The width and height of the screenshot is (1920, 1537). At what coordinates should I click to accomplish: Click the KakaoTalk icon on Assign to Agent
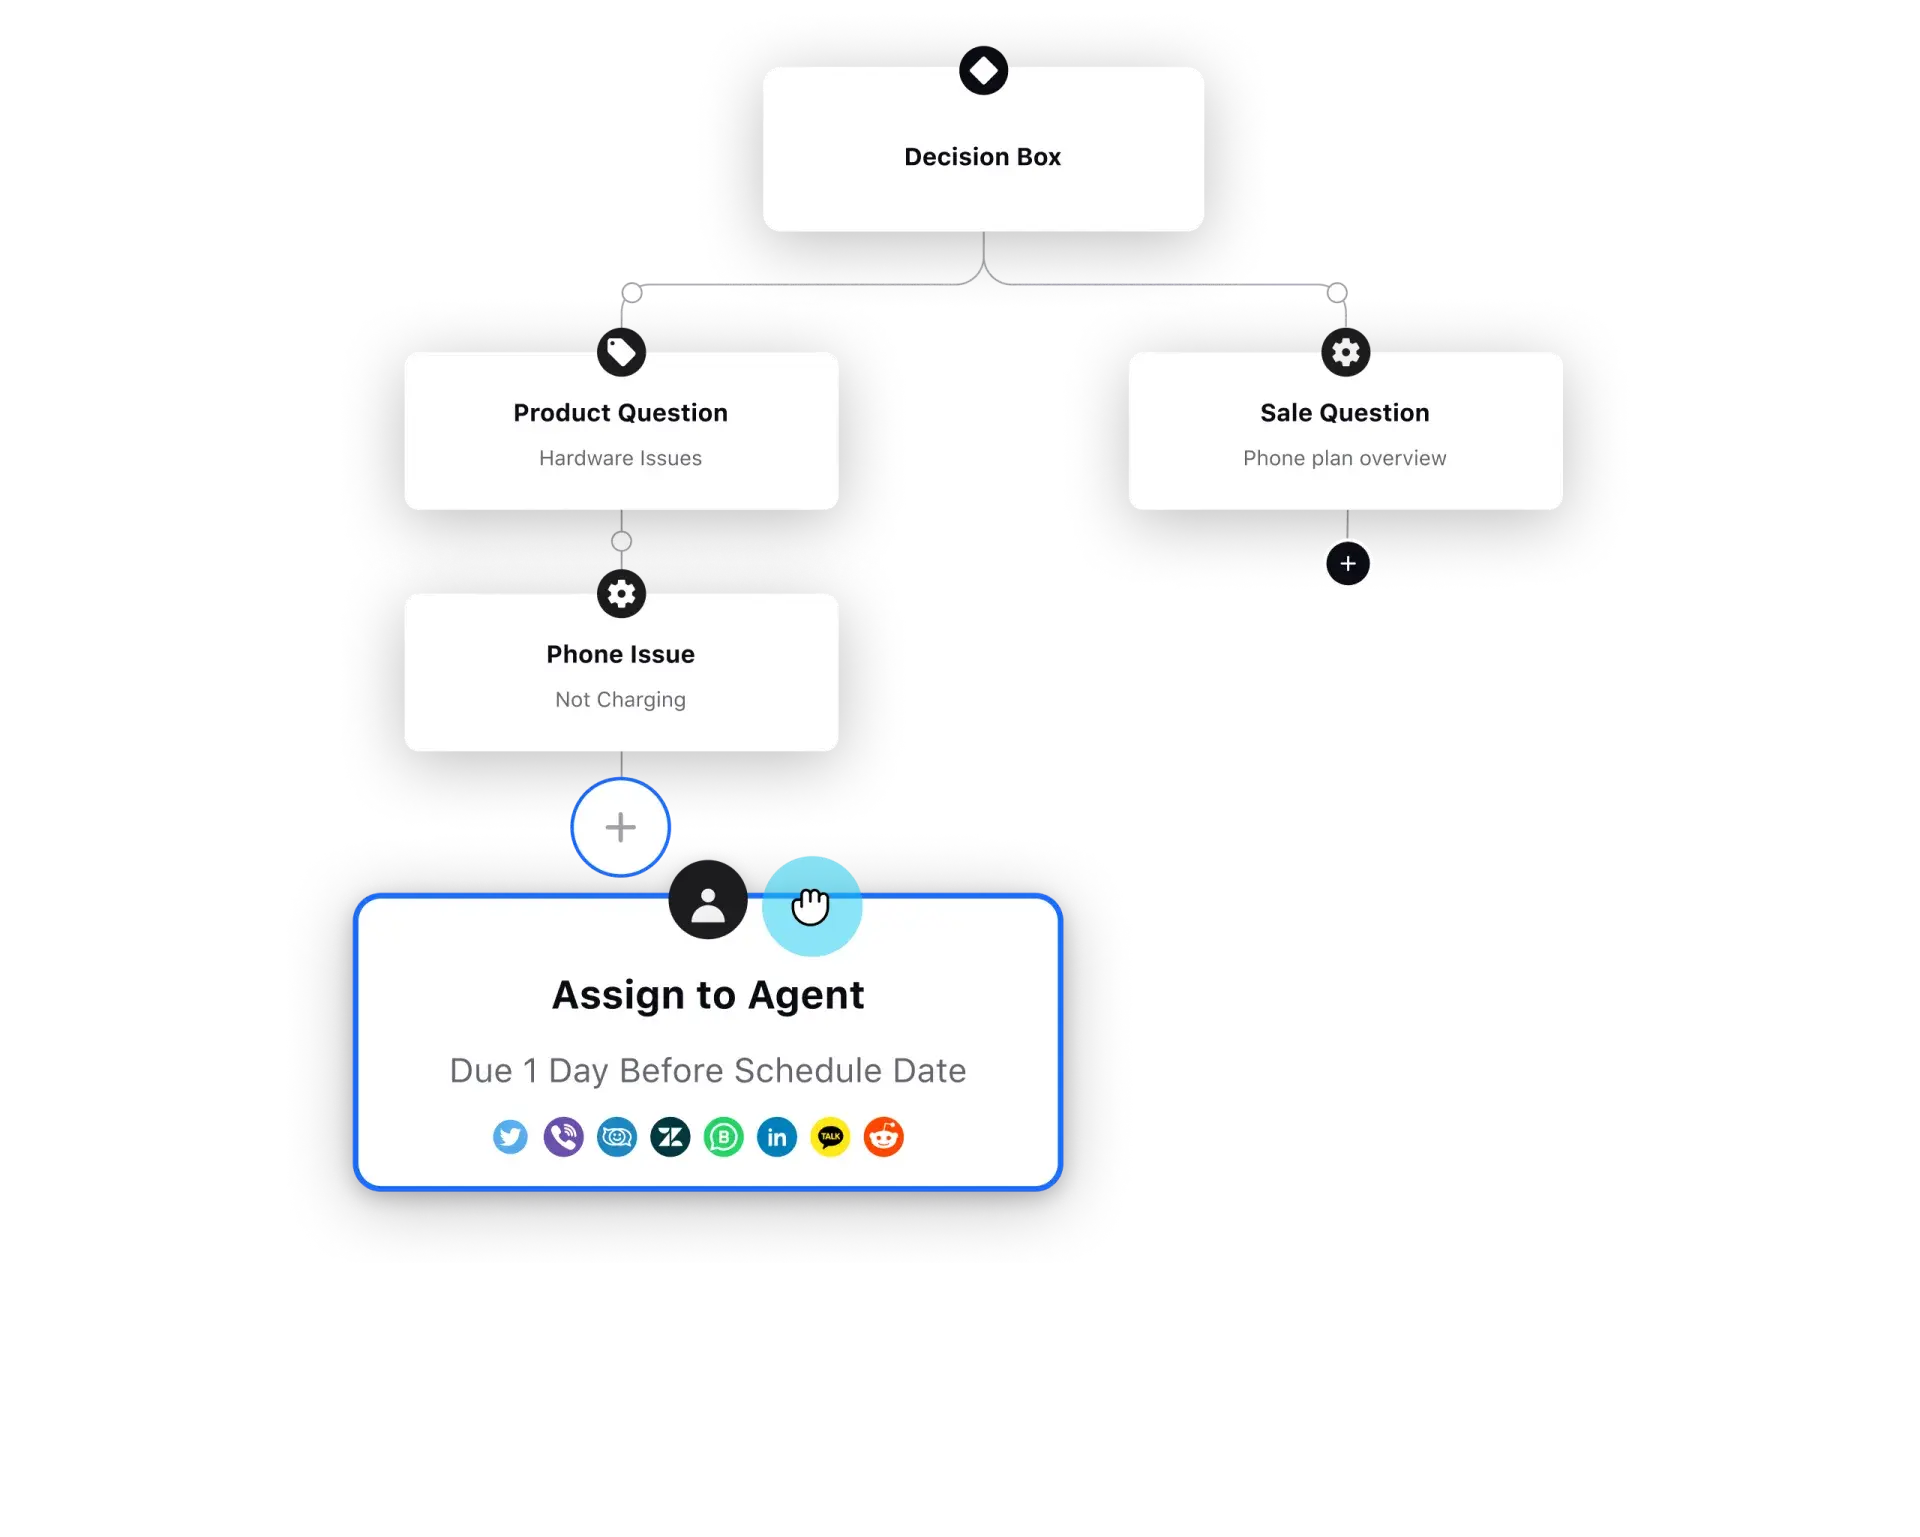[x=828, y=1137]
